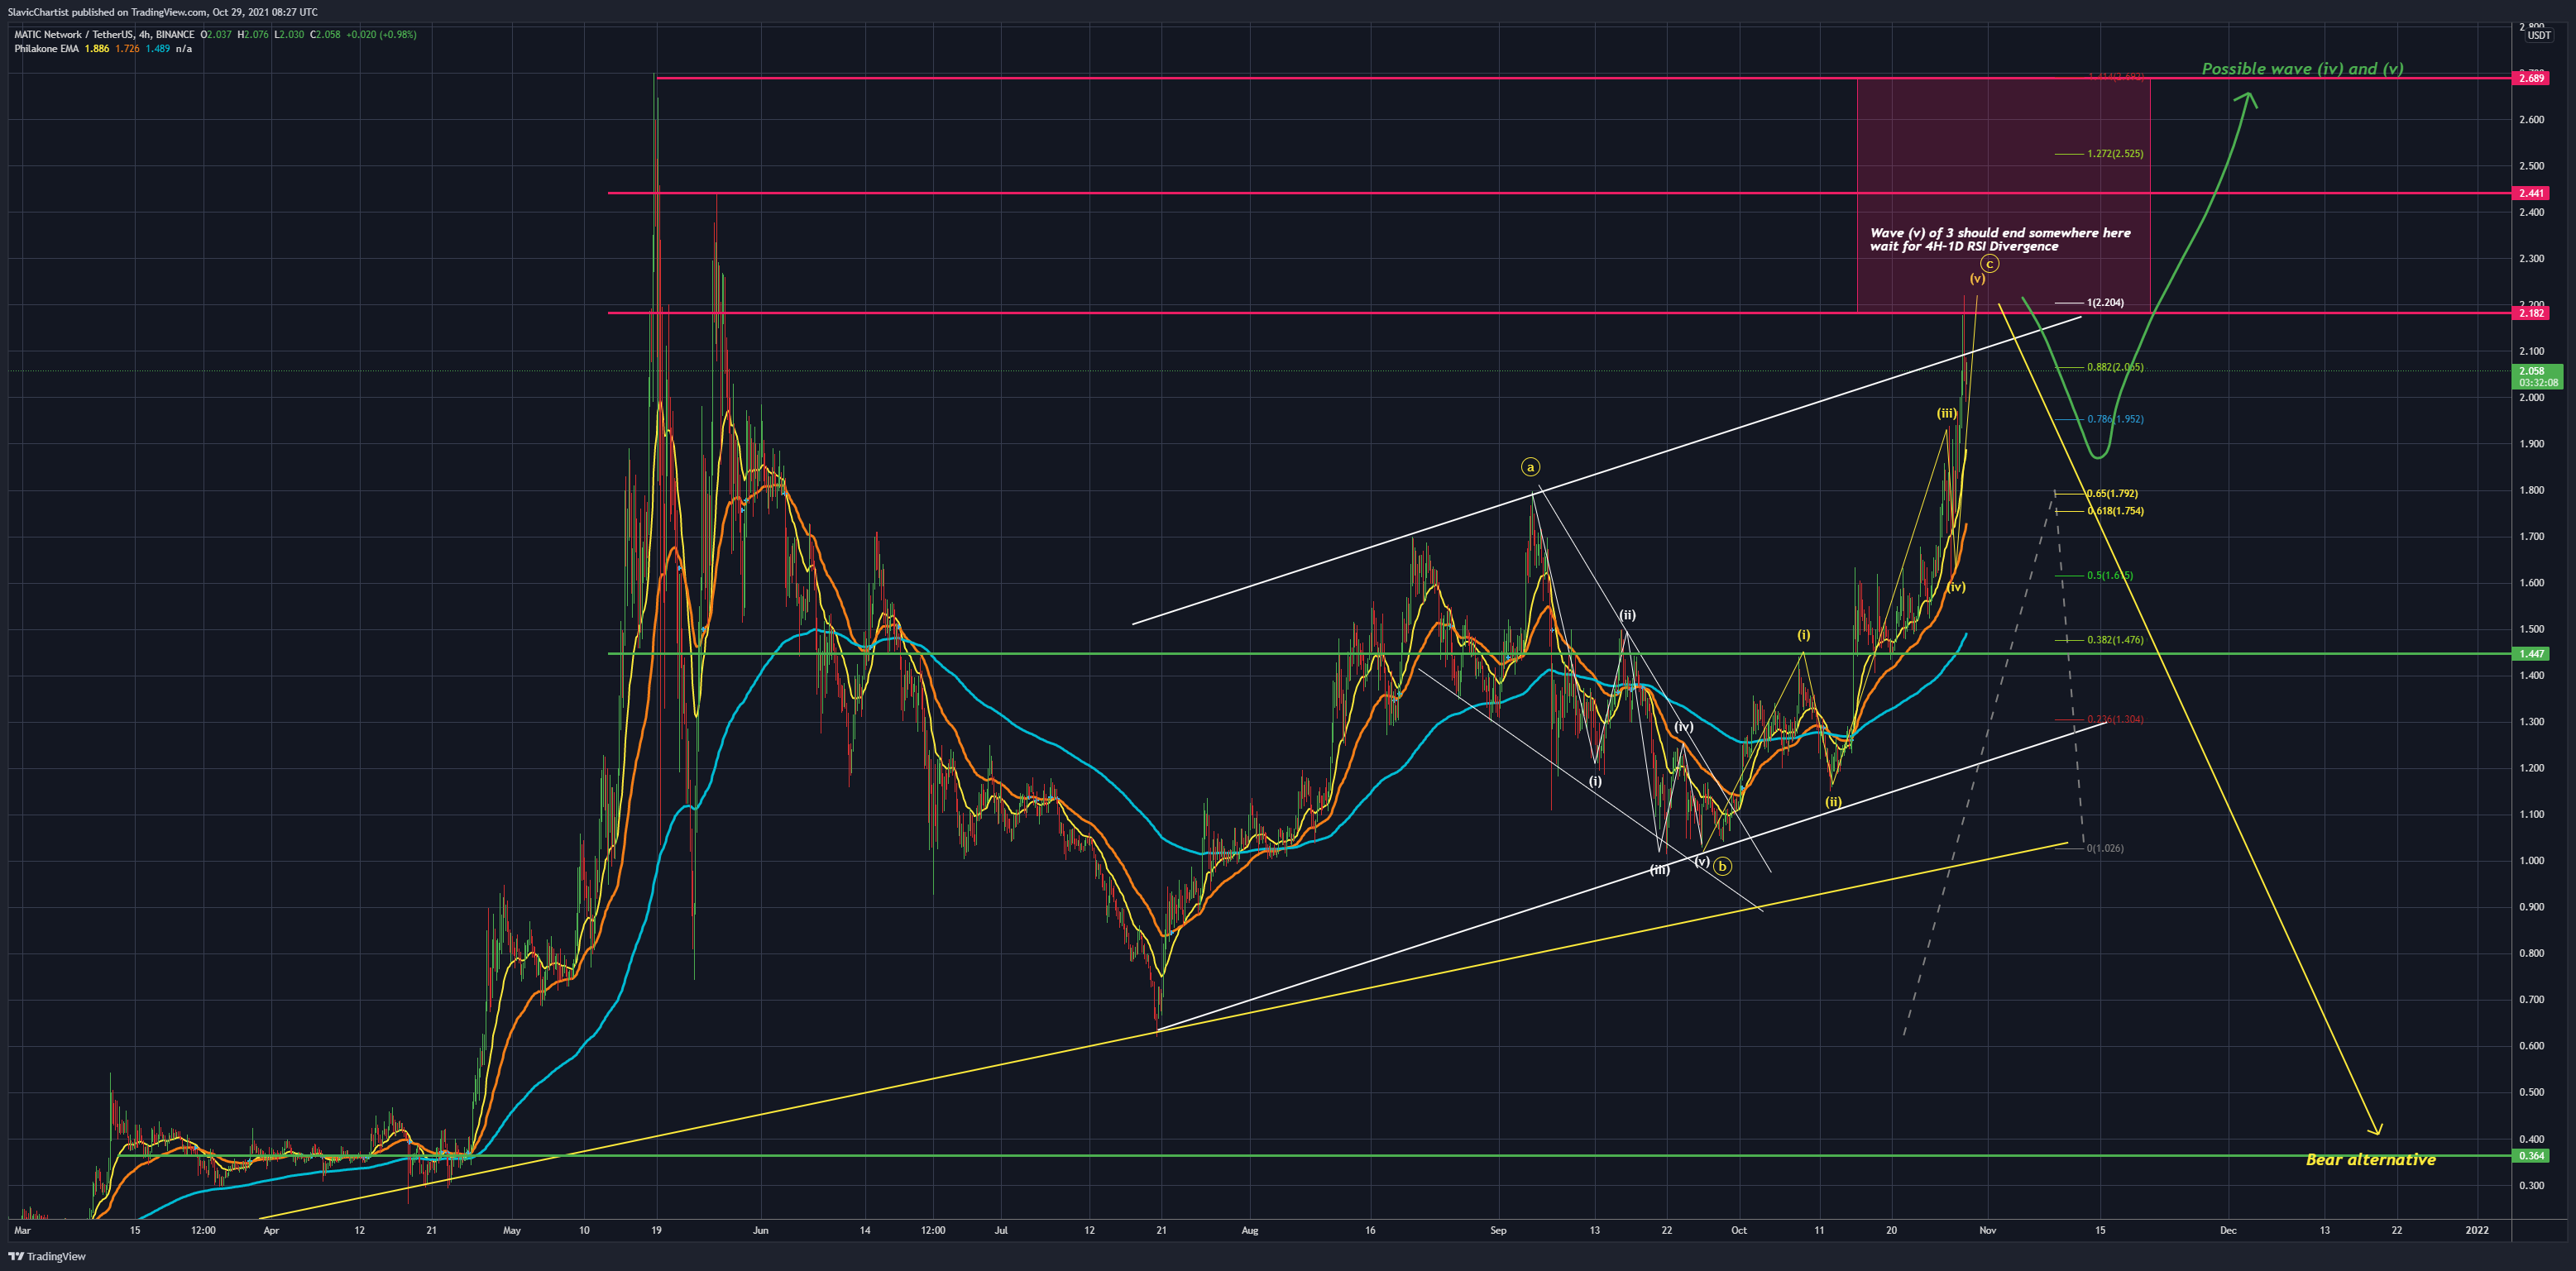Select the 0.364 green price level tag
The image size is (2576, 1271).
(2531, 1155)
